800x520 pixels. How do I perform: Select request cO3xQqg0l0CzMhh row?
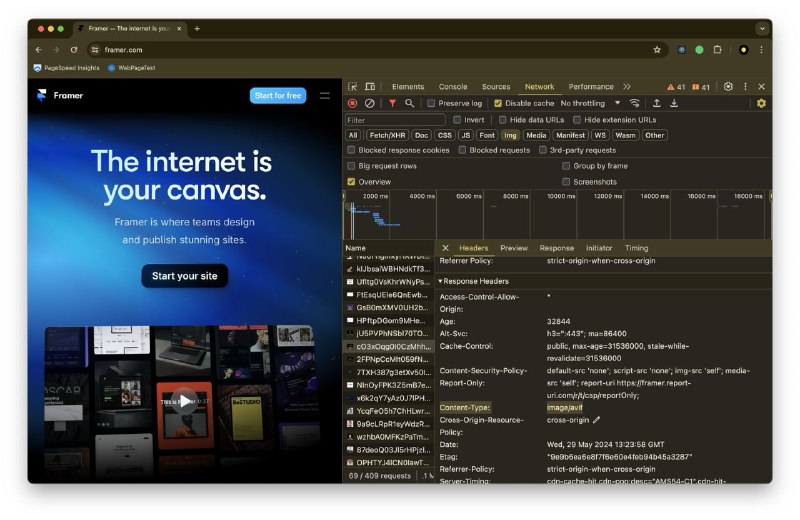point(389,346)
